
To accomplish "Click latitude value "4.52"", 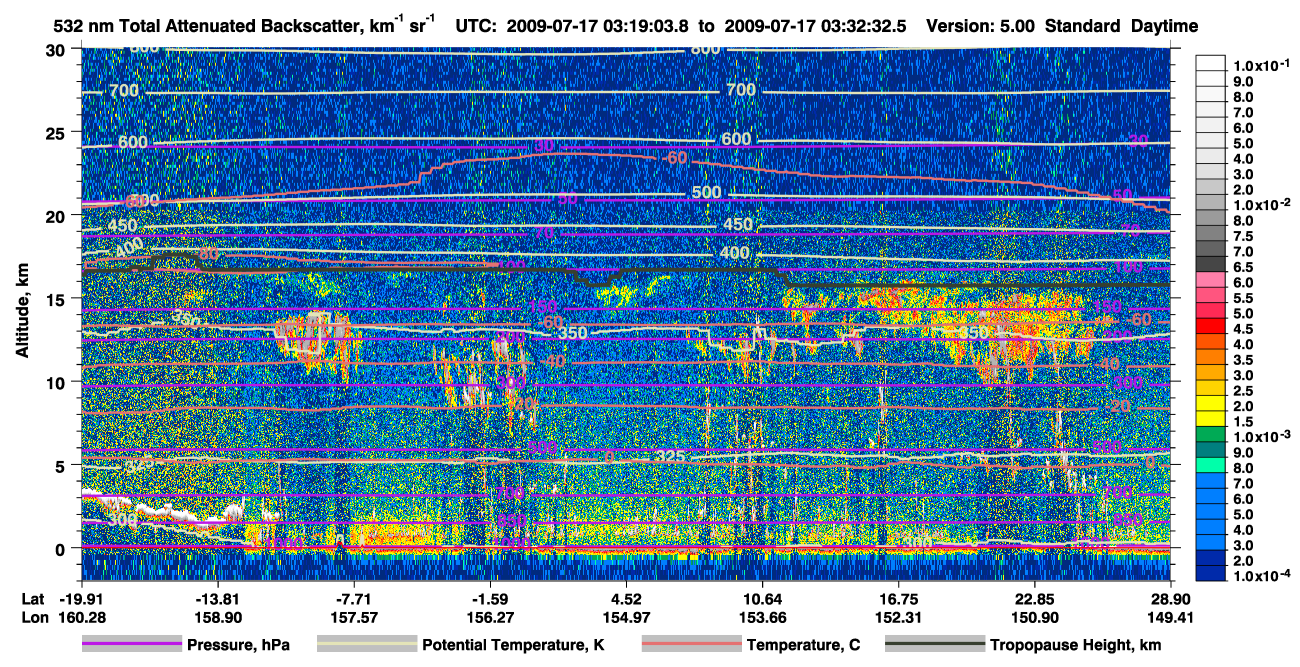I will (625, 598).
